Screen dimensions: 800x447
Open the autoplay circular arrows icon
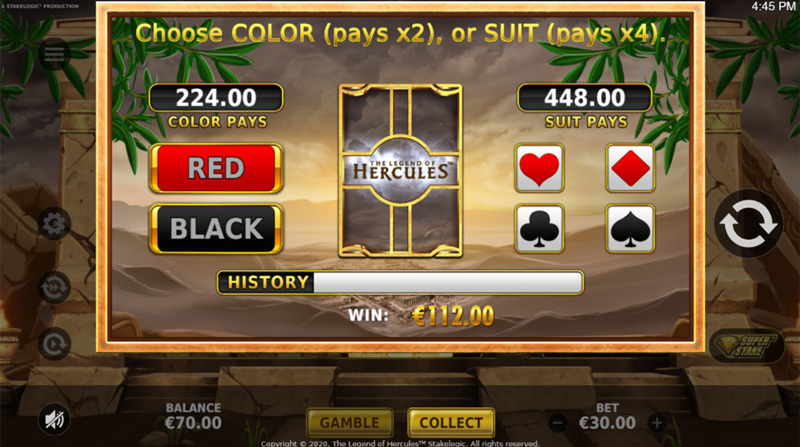(x=54, y=287)
